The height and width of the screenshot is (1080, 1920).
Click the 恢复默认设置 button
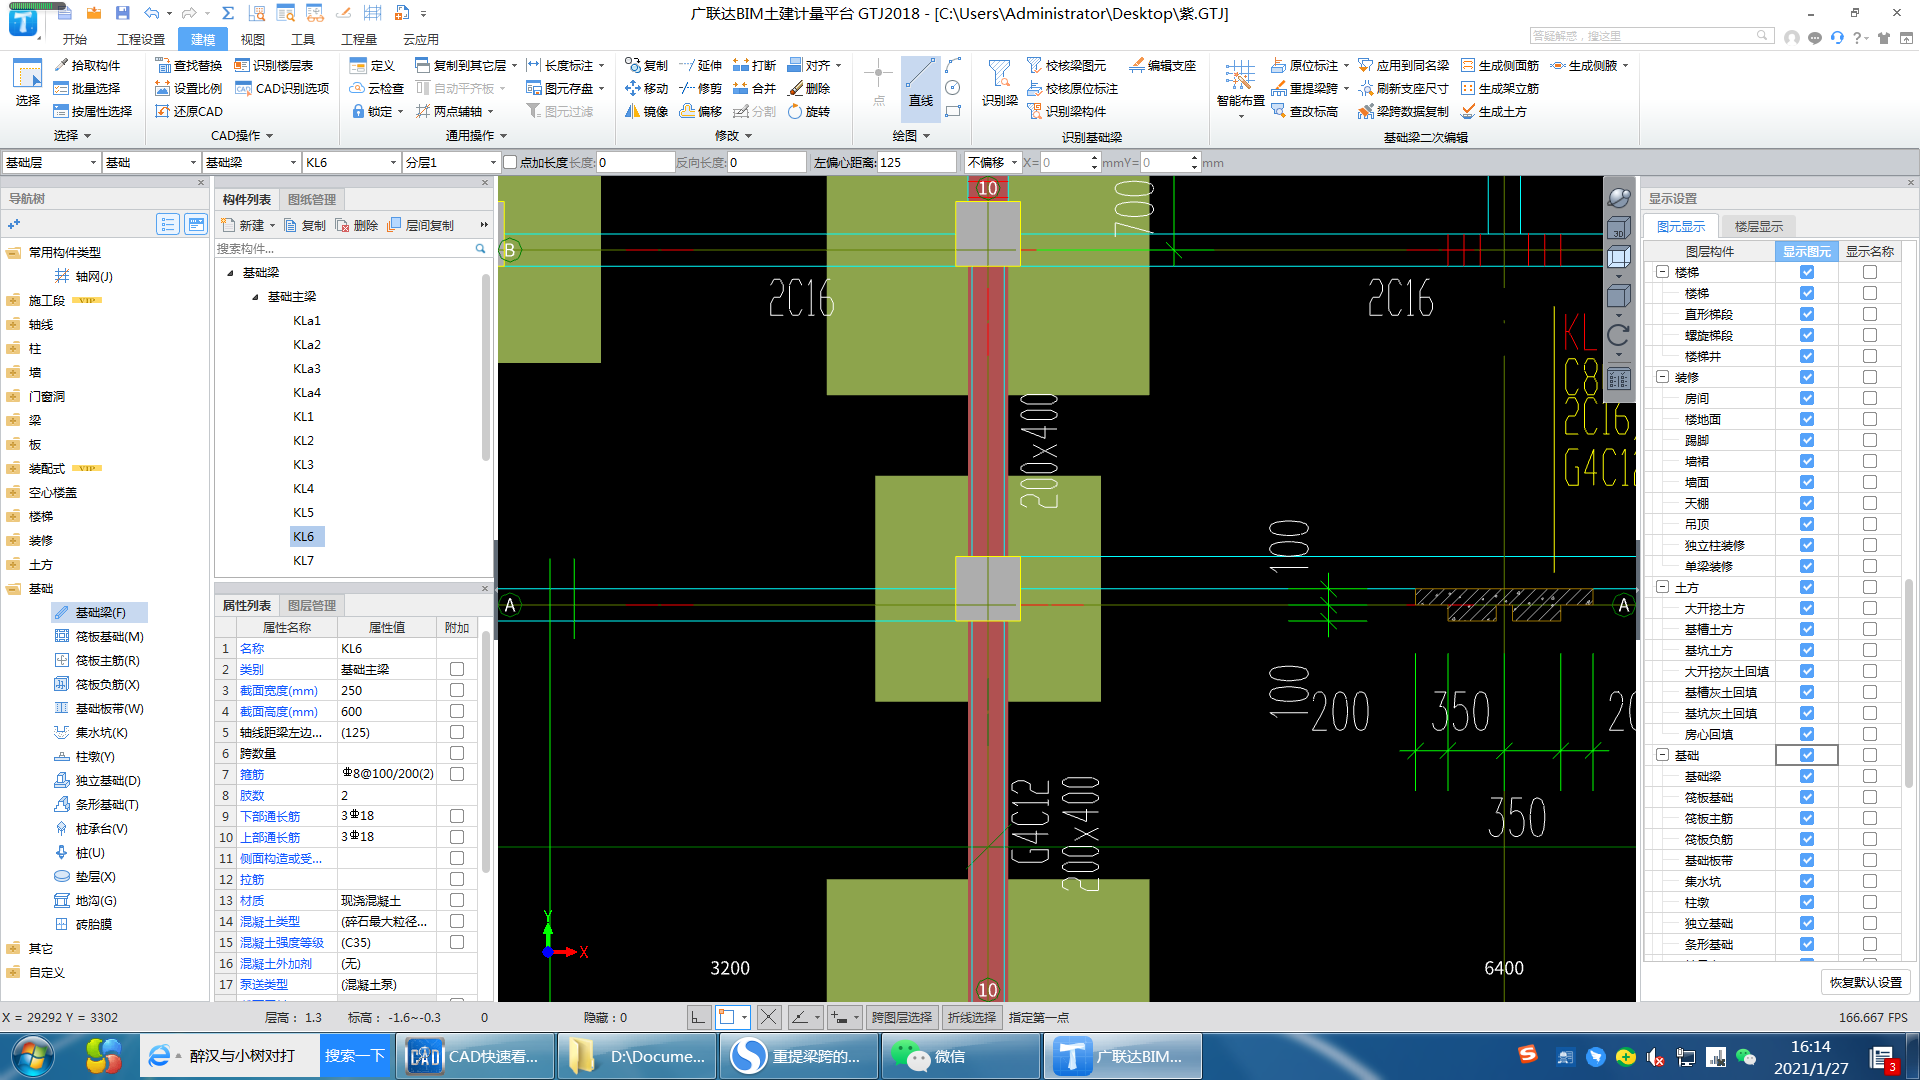[1866, 982]
